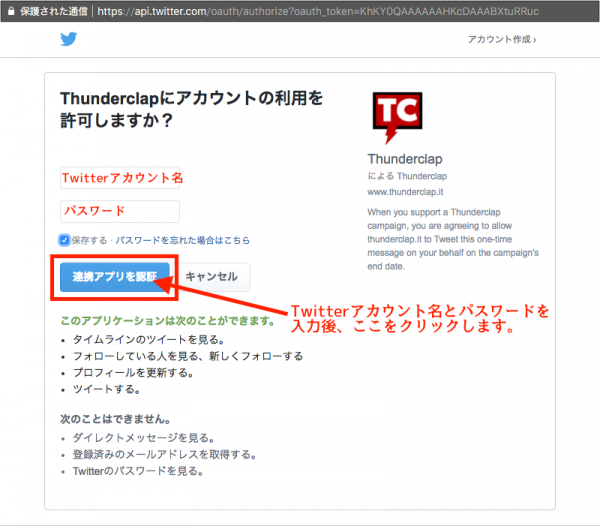Viewport: 600px width, 526px height.
Task: Click the Twitterアカウント名 input field
Action: click(120, 178)
